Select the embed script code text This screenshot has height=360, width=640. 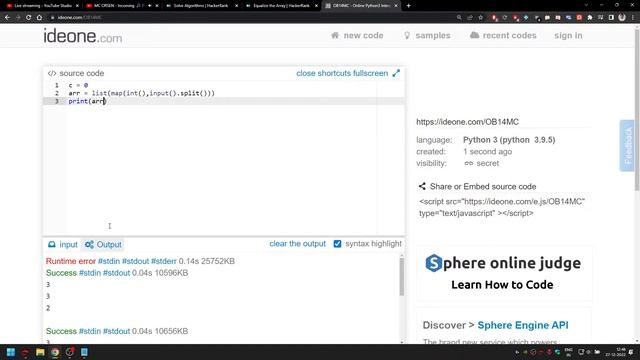point(502,207)
